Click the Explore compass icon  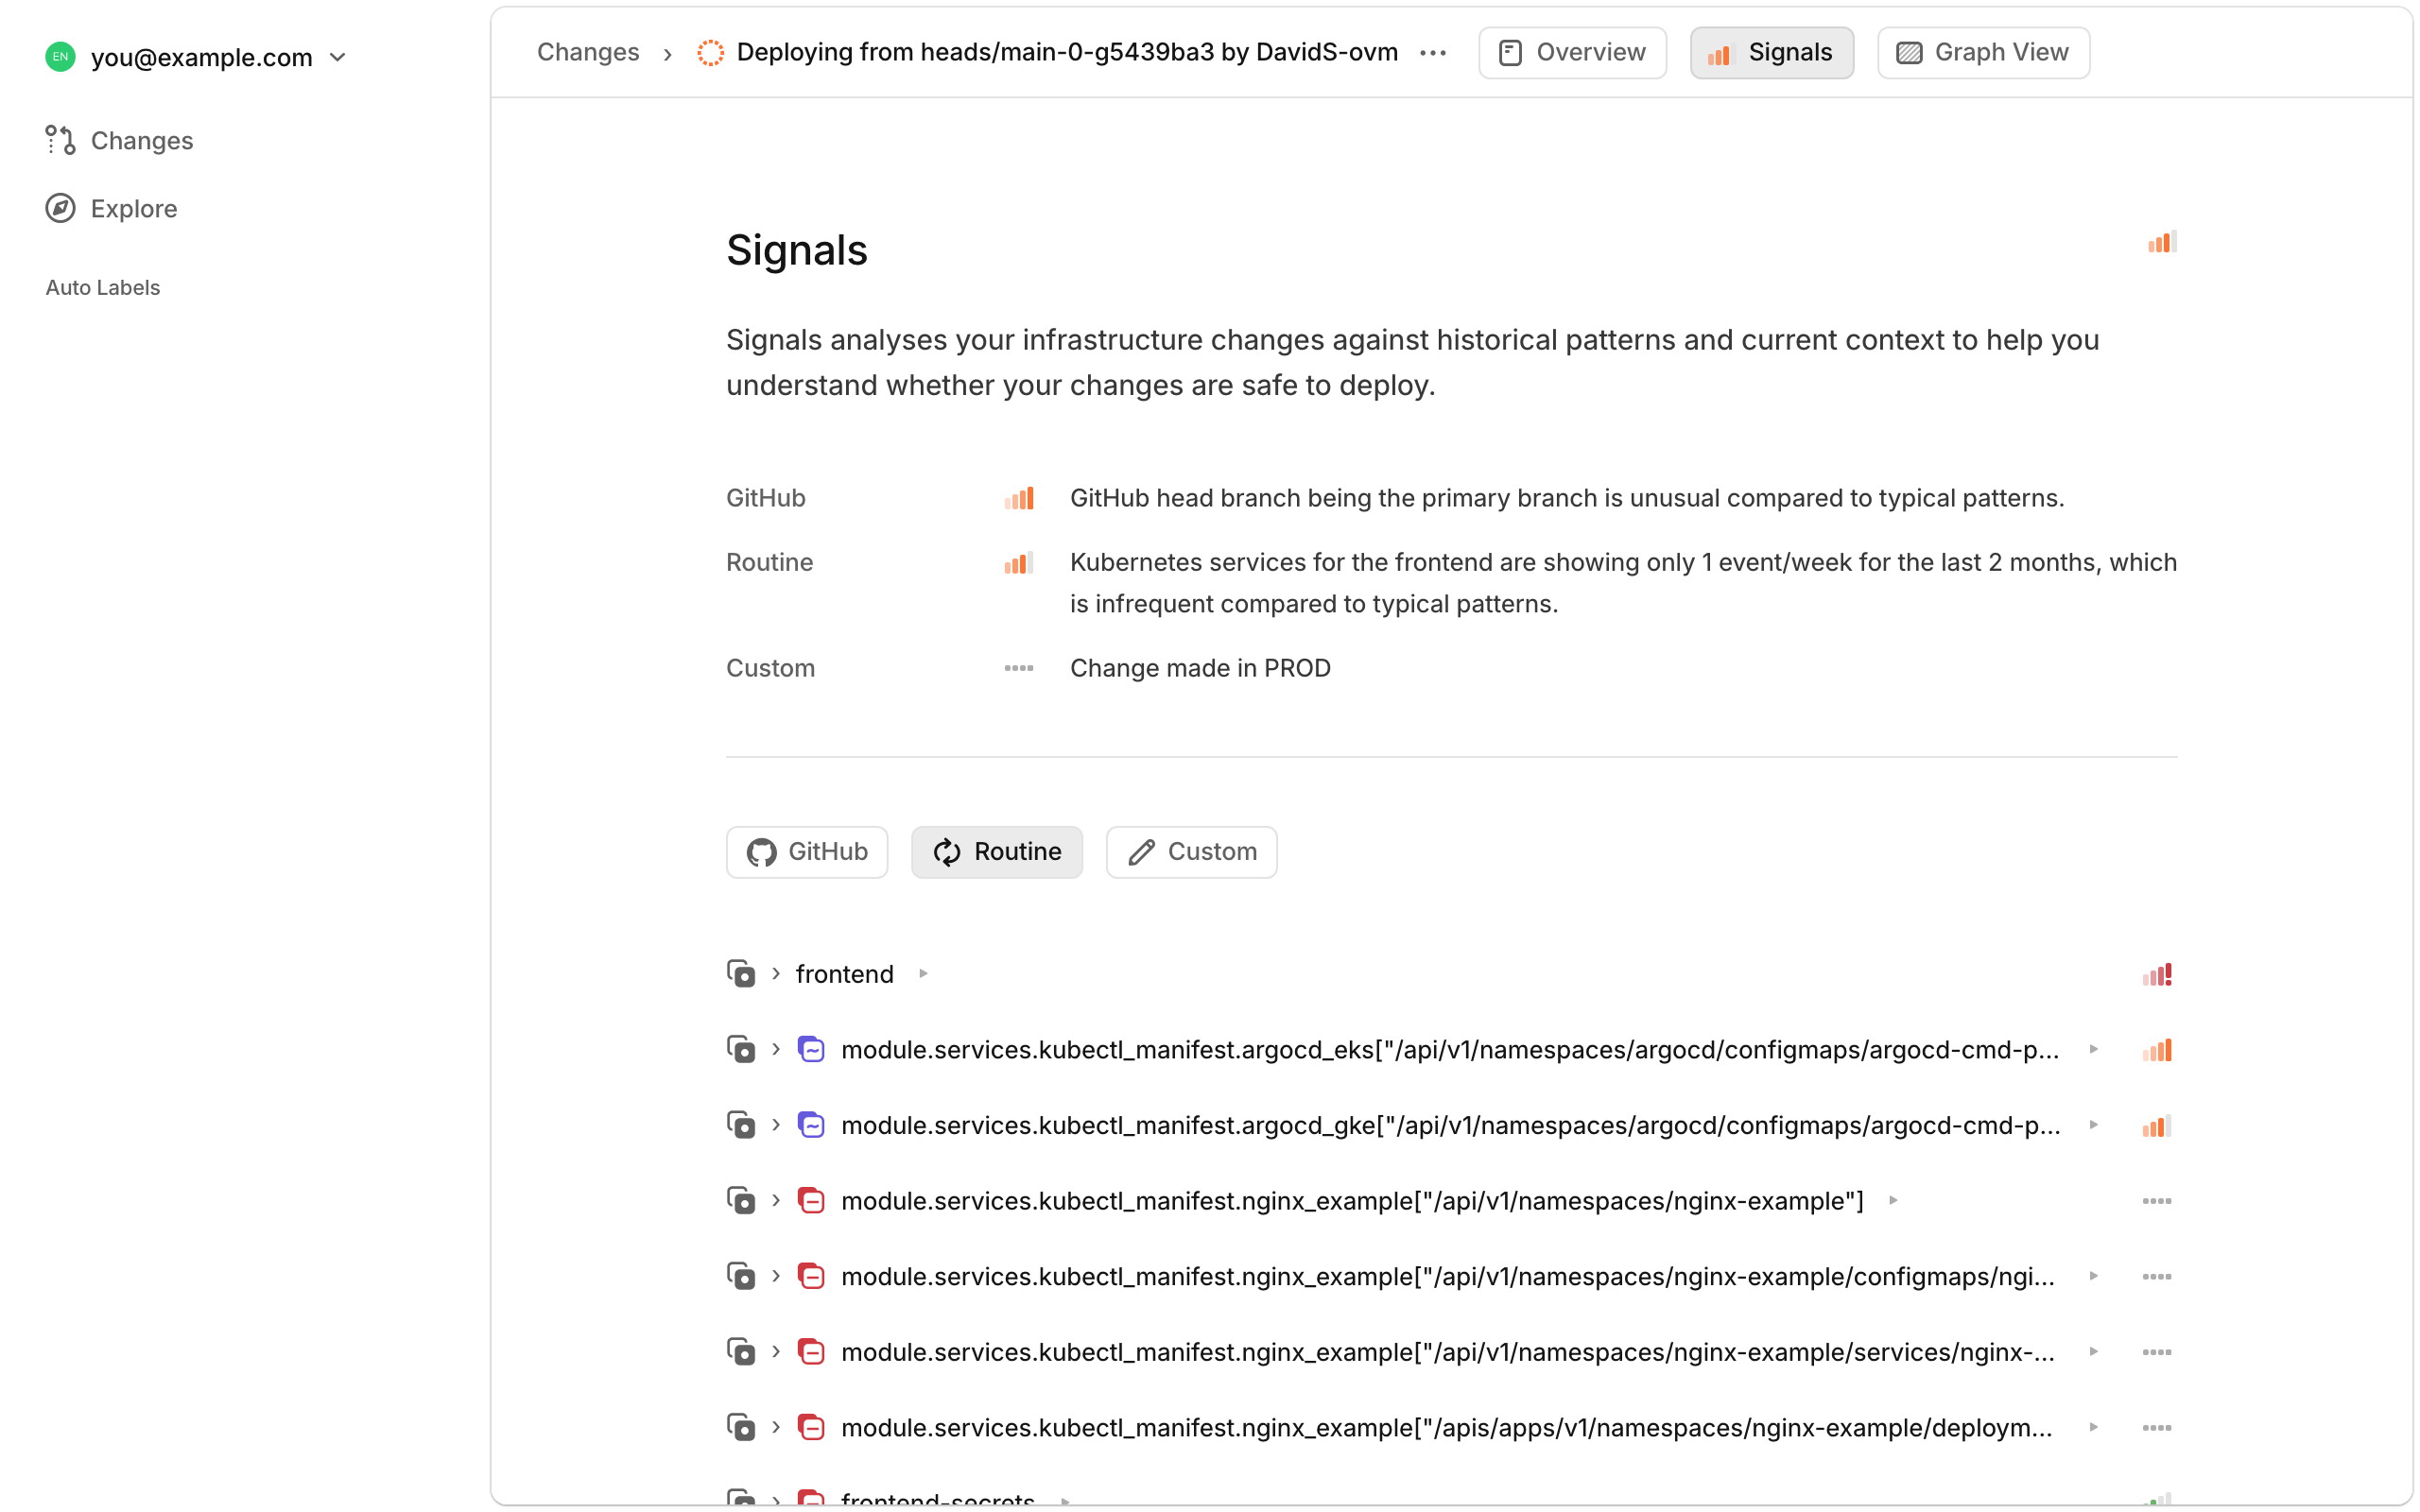pyautogui.click(x=60, y=208)
